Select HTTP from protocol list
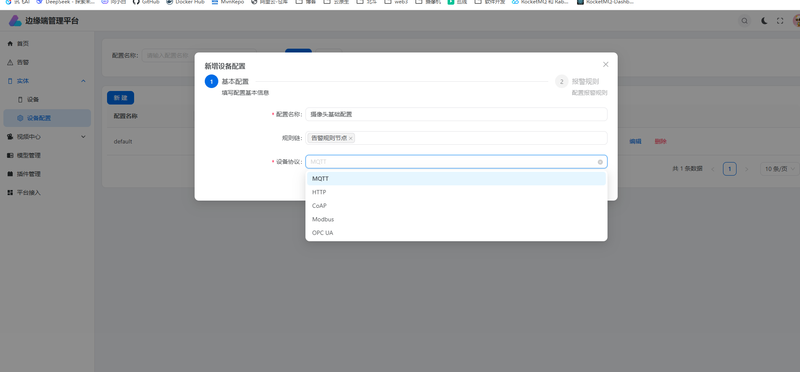The height and width of the screenshot is (372, 800). click(x=456, y=192)
